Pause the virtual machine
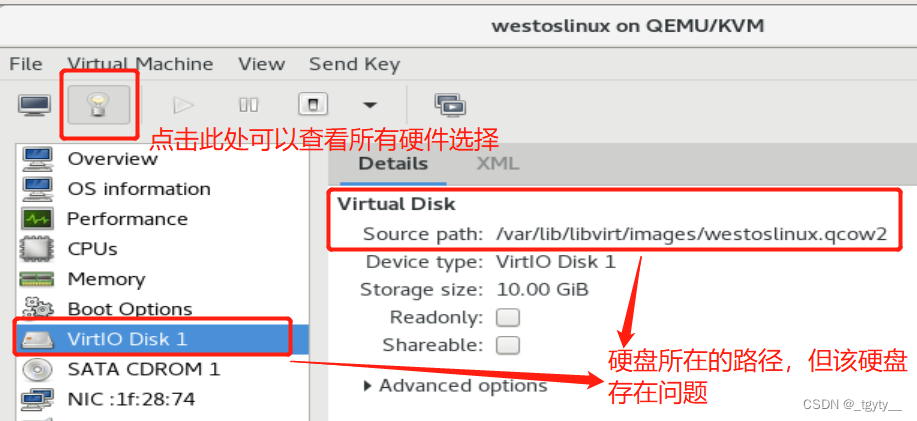The width and height of the screenshot is (917, 421). pyautogui.click(x=248, y=104)
